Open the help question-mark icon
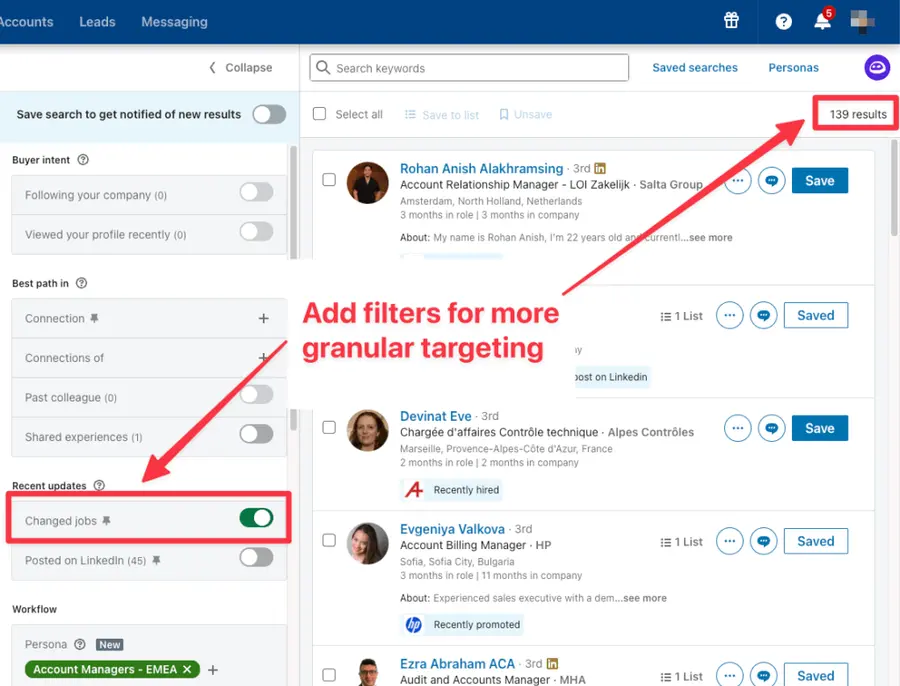 coord(783,21)
